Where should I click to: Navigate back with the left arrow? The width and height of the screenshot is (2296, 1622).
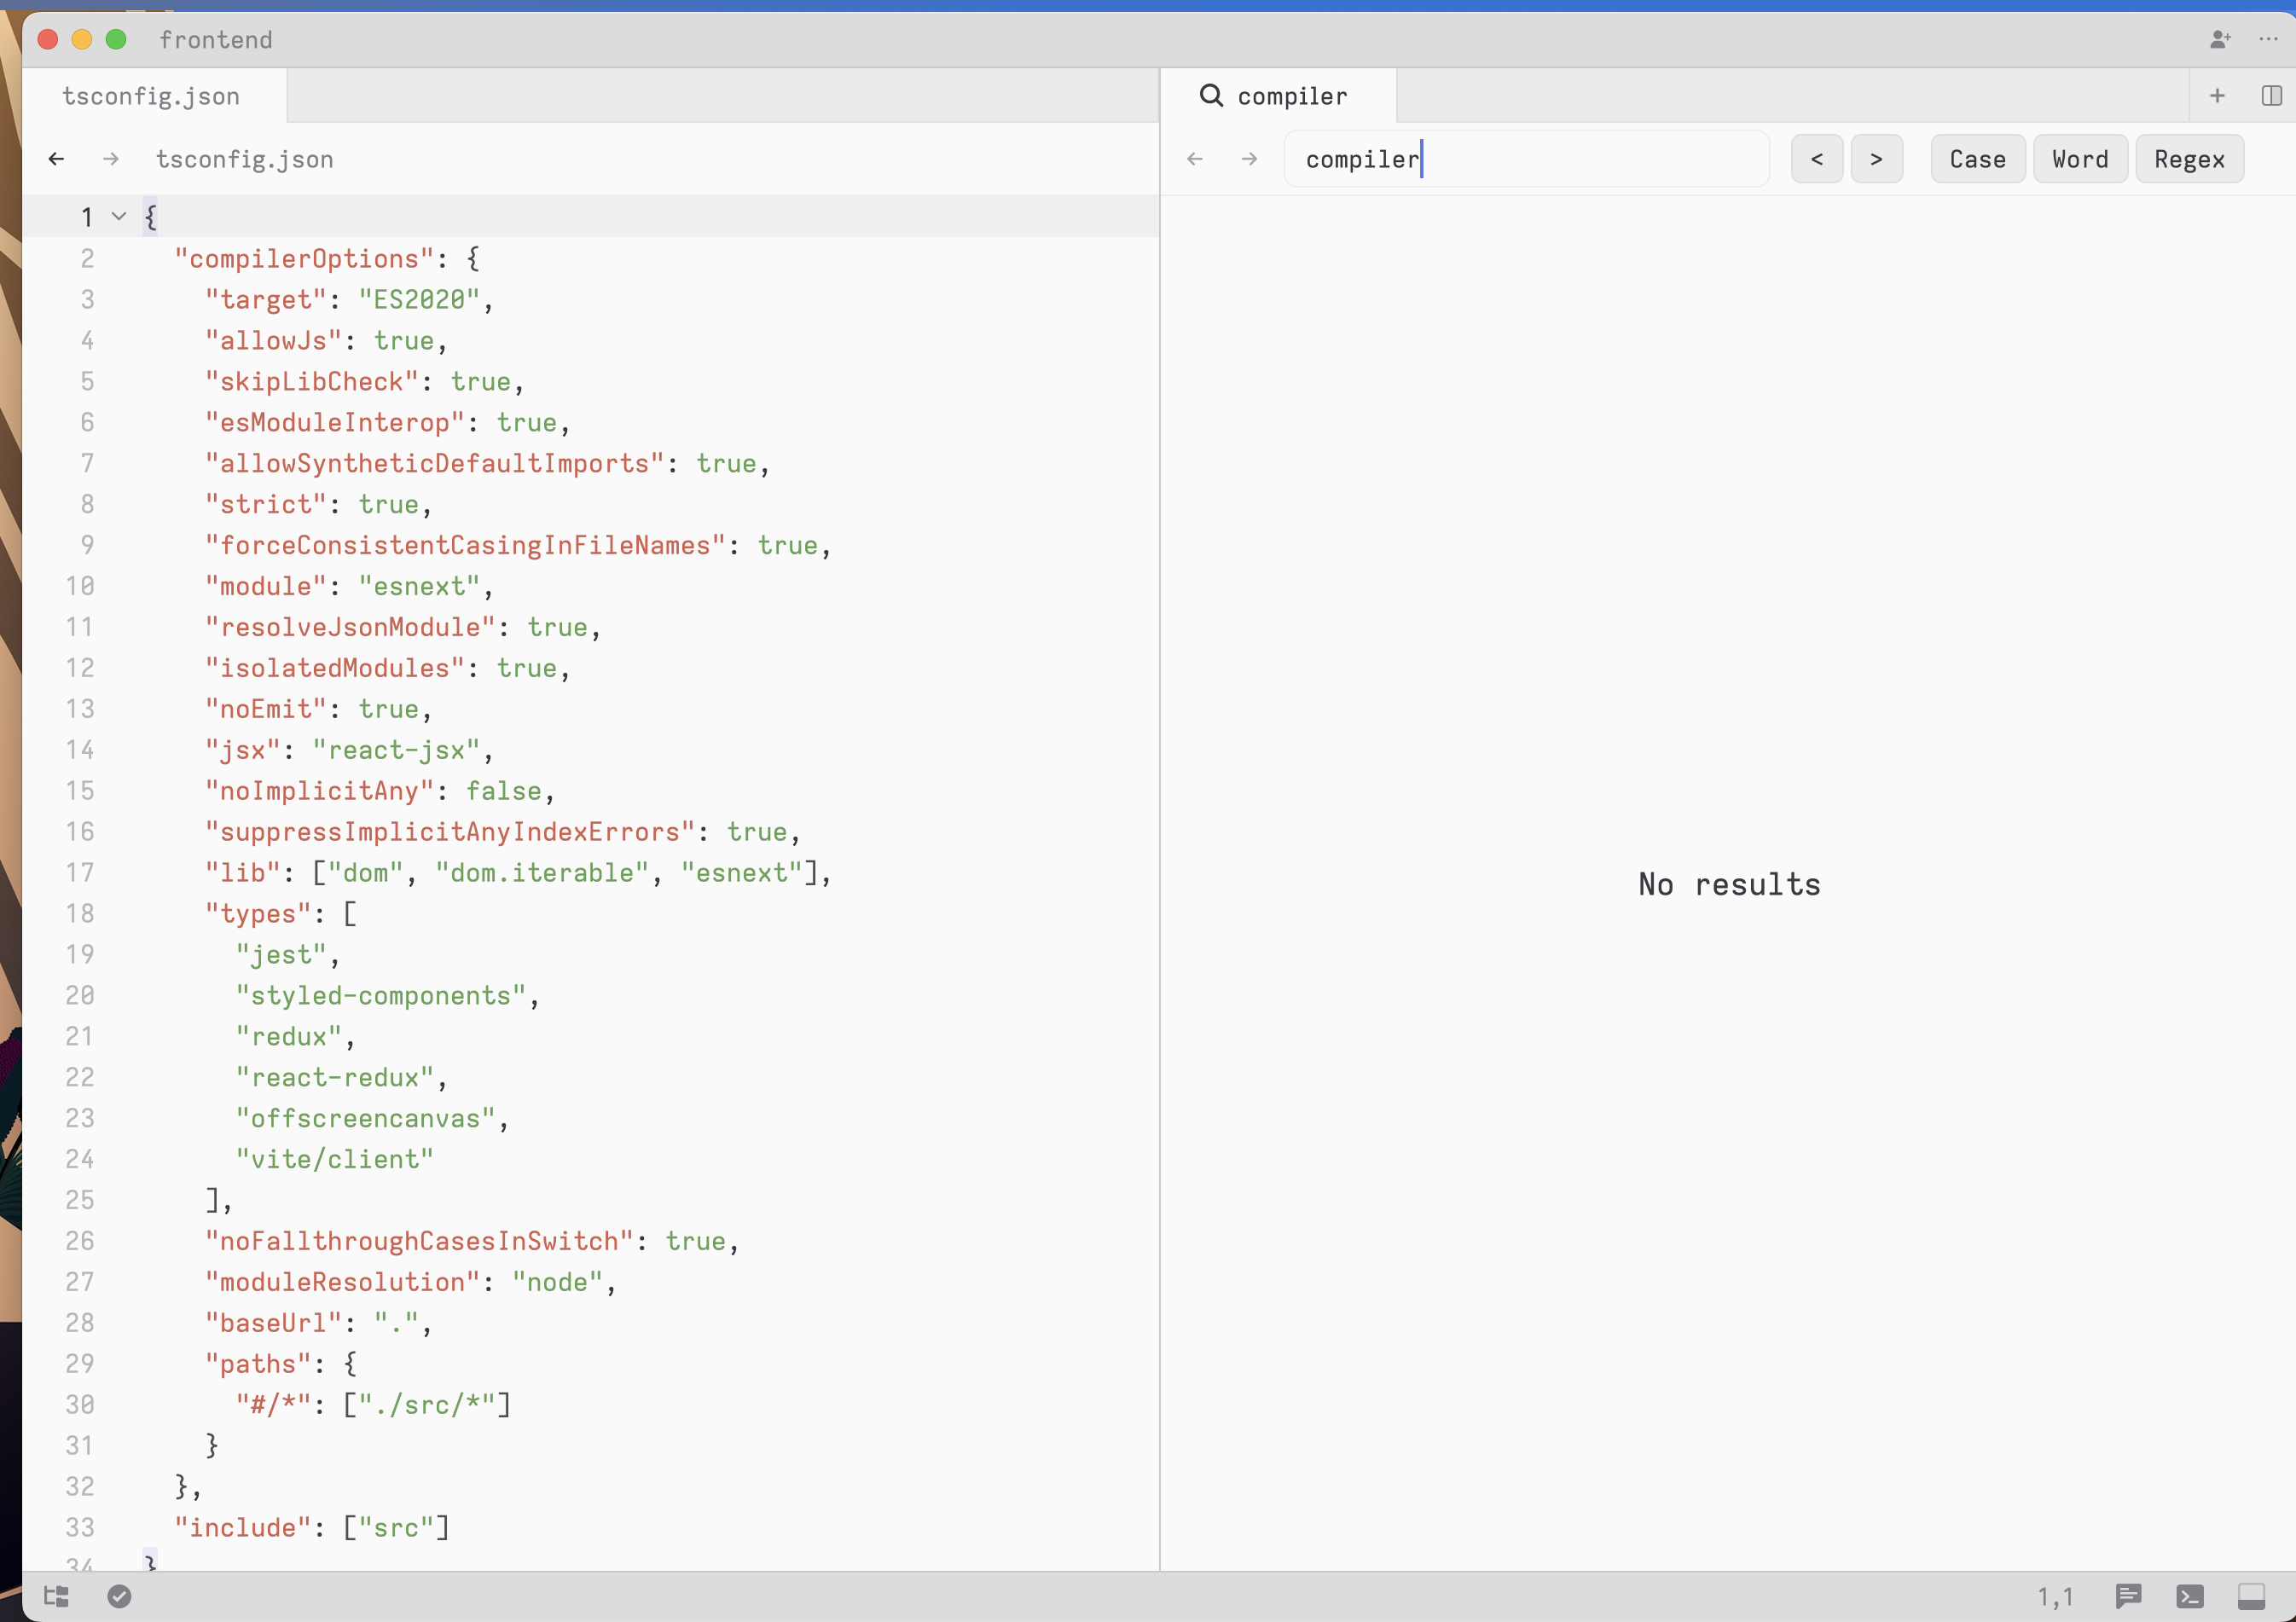pyautogui.click(x=56, y=158)
